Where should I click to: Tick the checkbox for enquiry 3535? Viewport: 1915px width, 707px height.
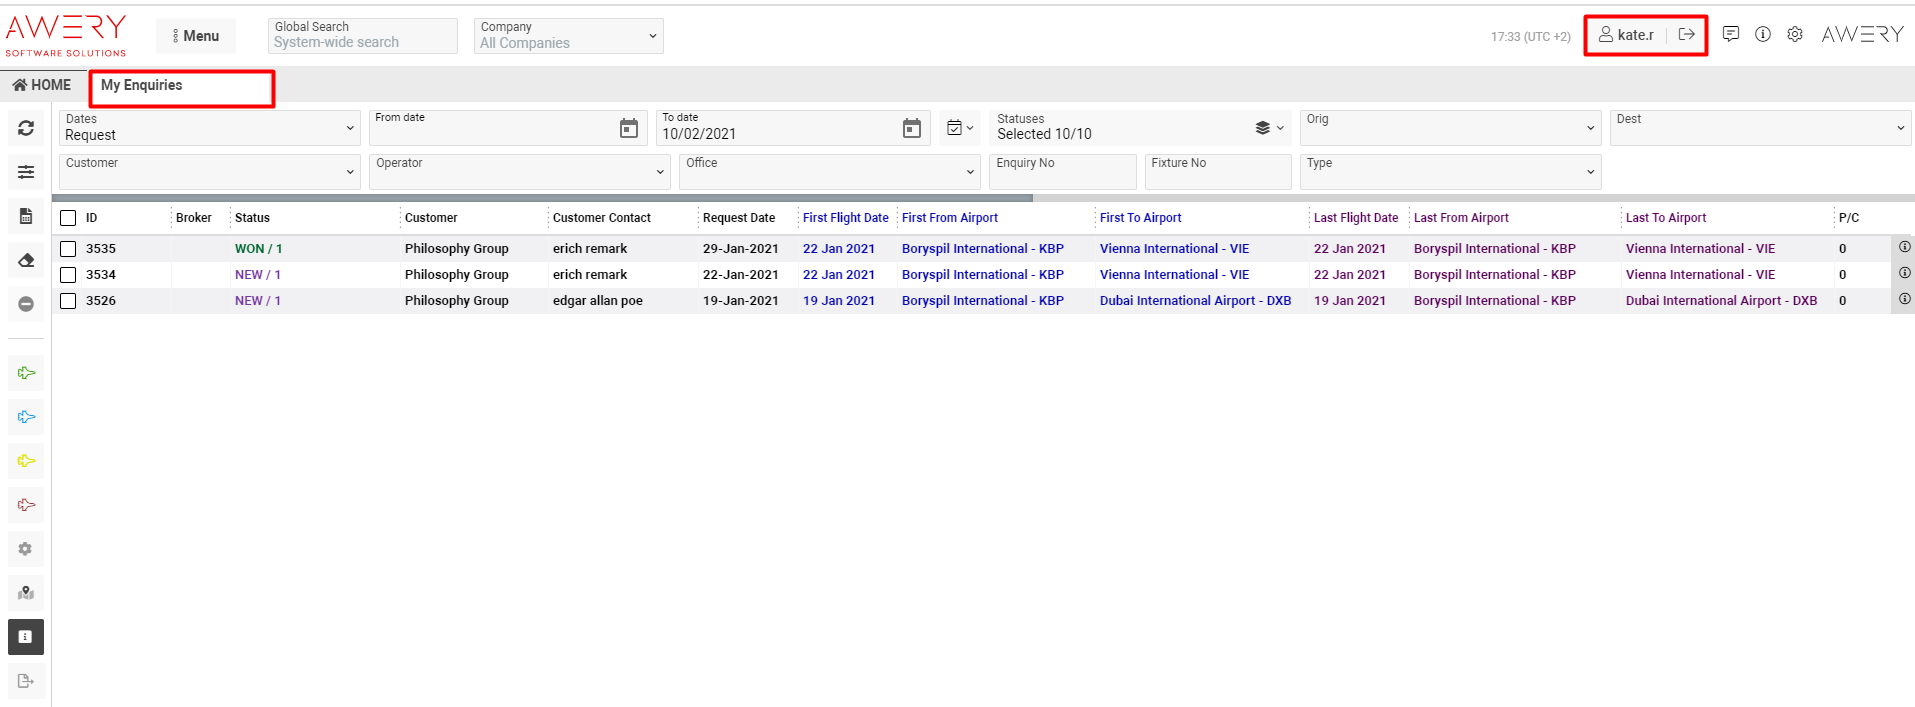click(x=68, y=249)
